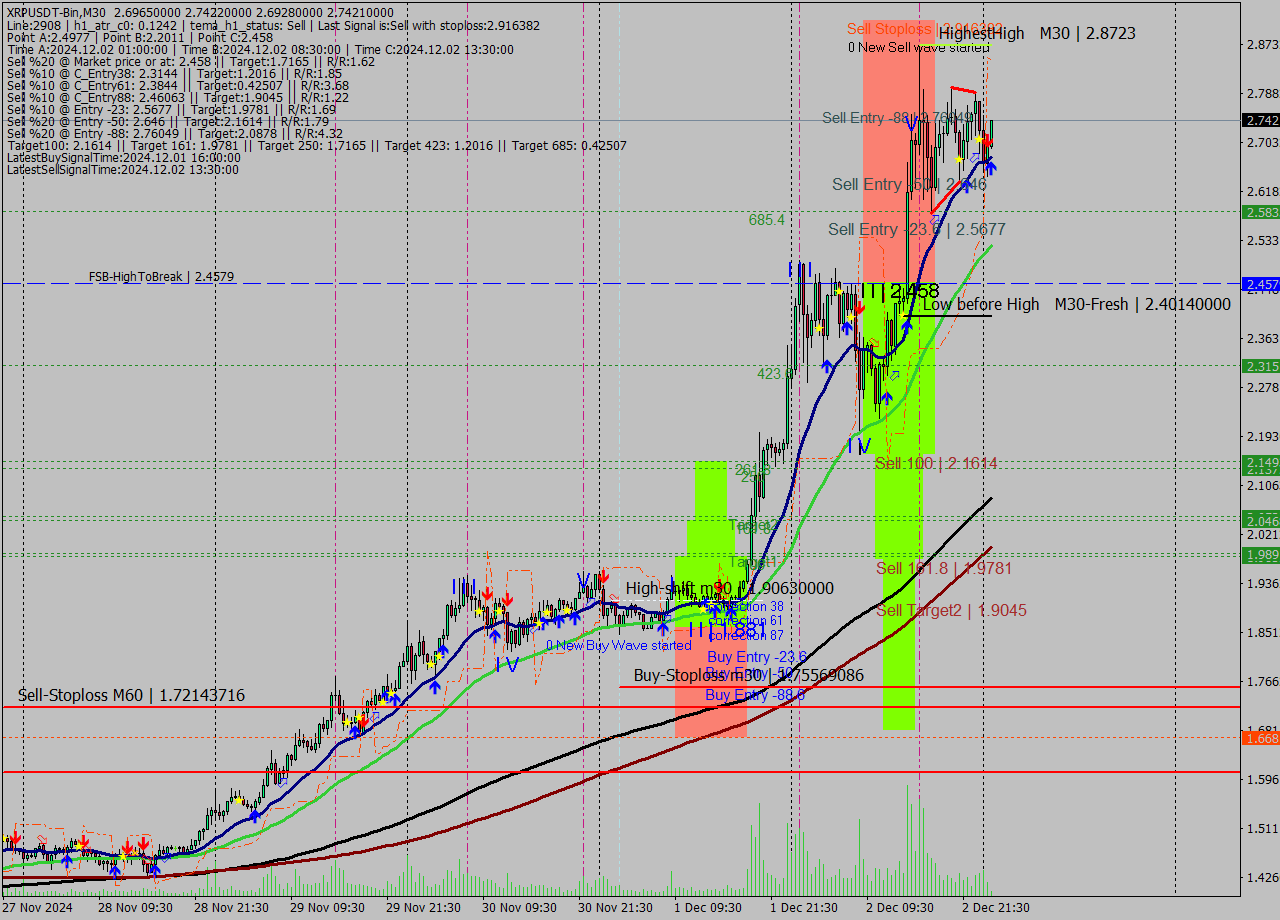Click the 2.873 price axis value

click(x=1262, y=45)
